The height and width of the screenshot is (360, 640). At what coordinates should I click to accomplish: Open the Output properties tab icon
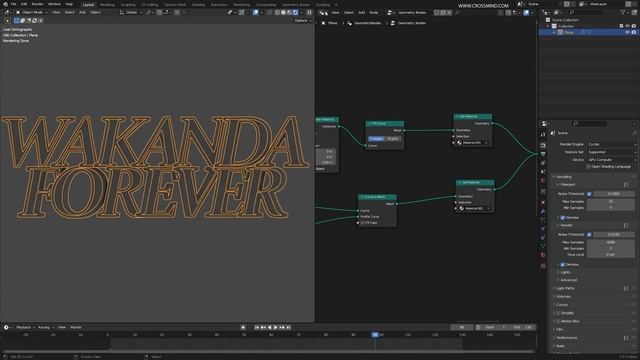pos(543,154)
